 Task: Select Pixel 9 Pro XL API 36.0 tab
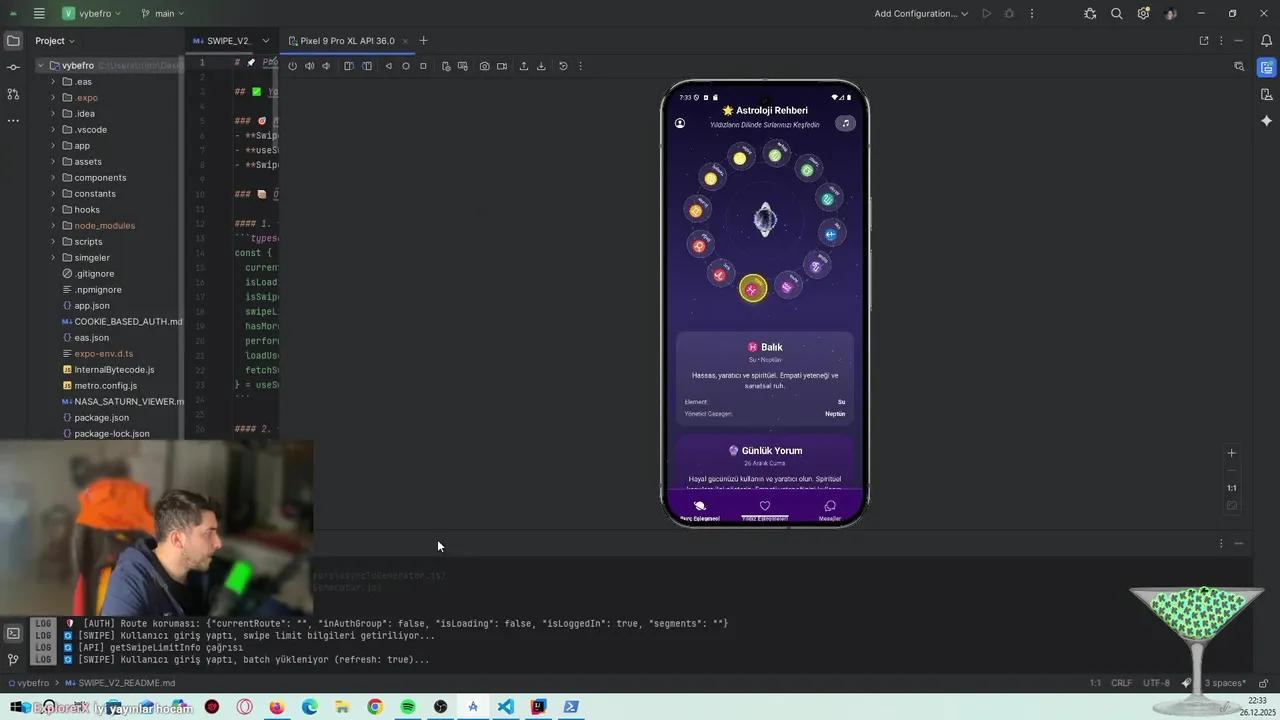coord(347,41)
